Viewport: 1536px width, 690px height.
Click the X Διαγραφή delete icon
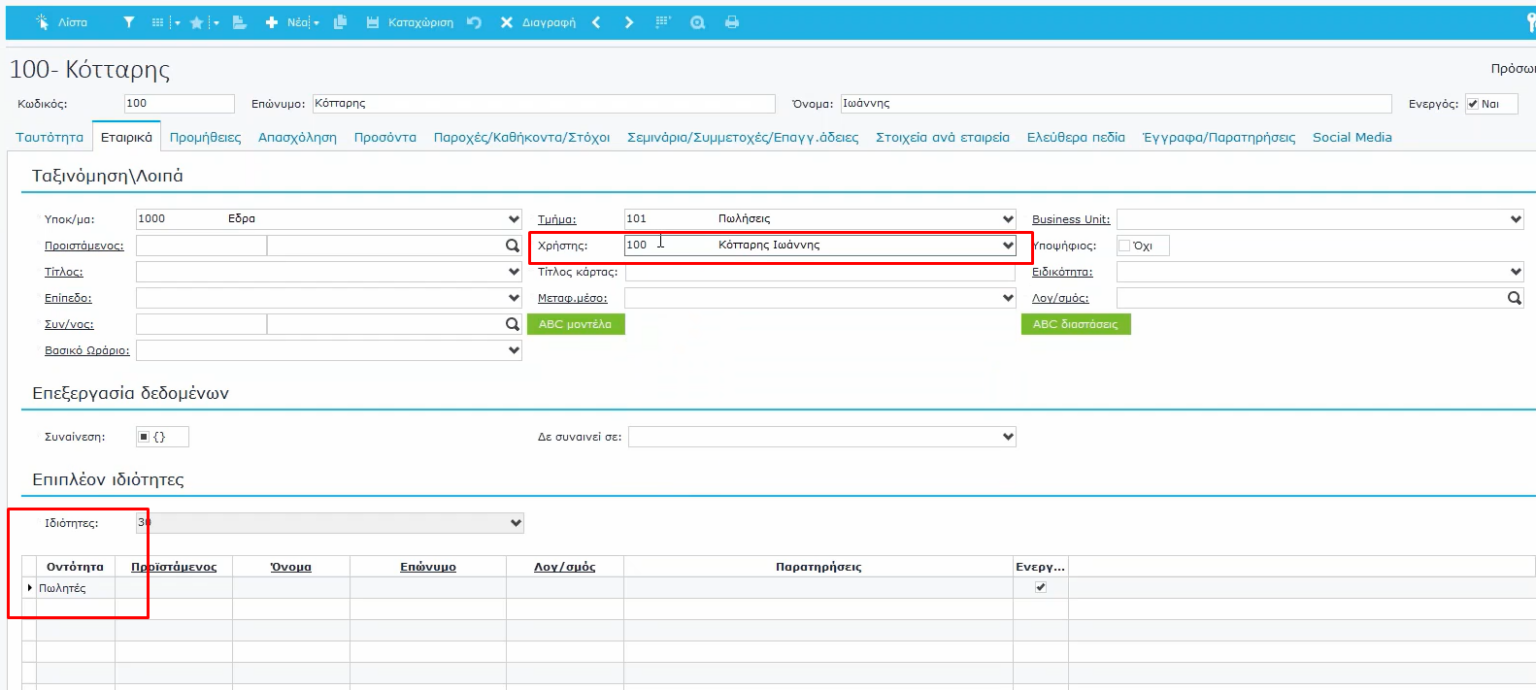point(506,22)
